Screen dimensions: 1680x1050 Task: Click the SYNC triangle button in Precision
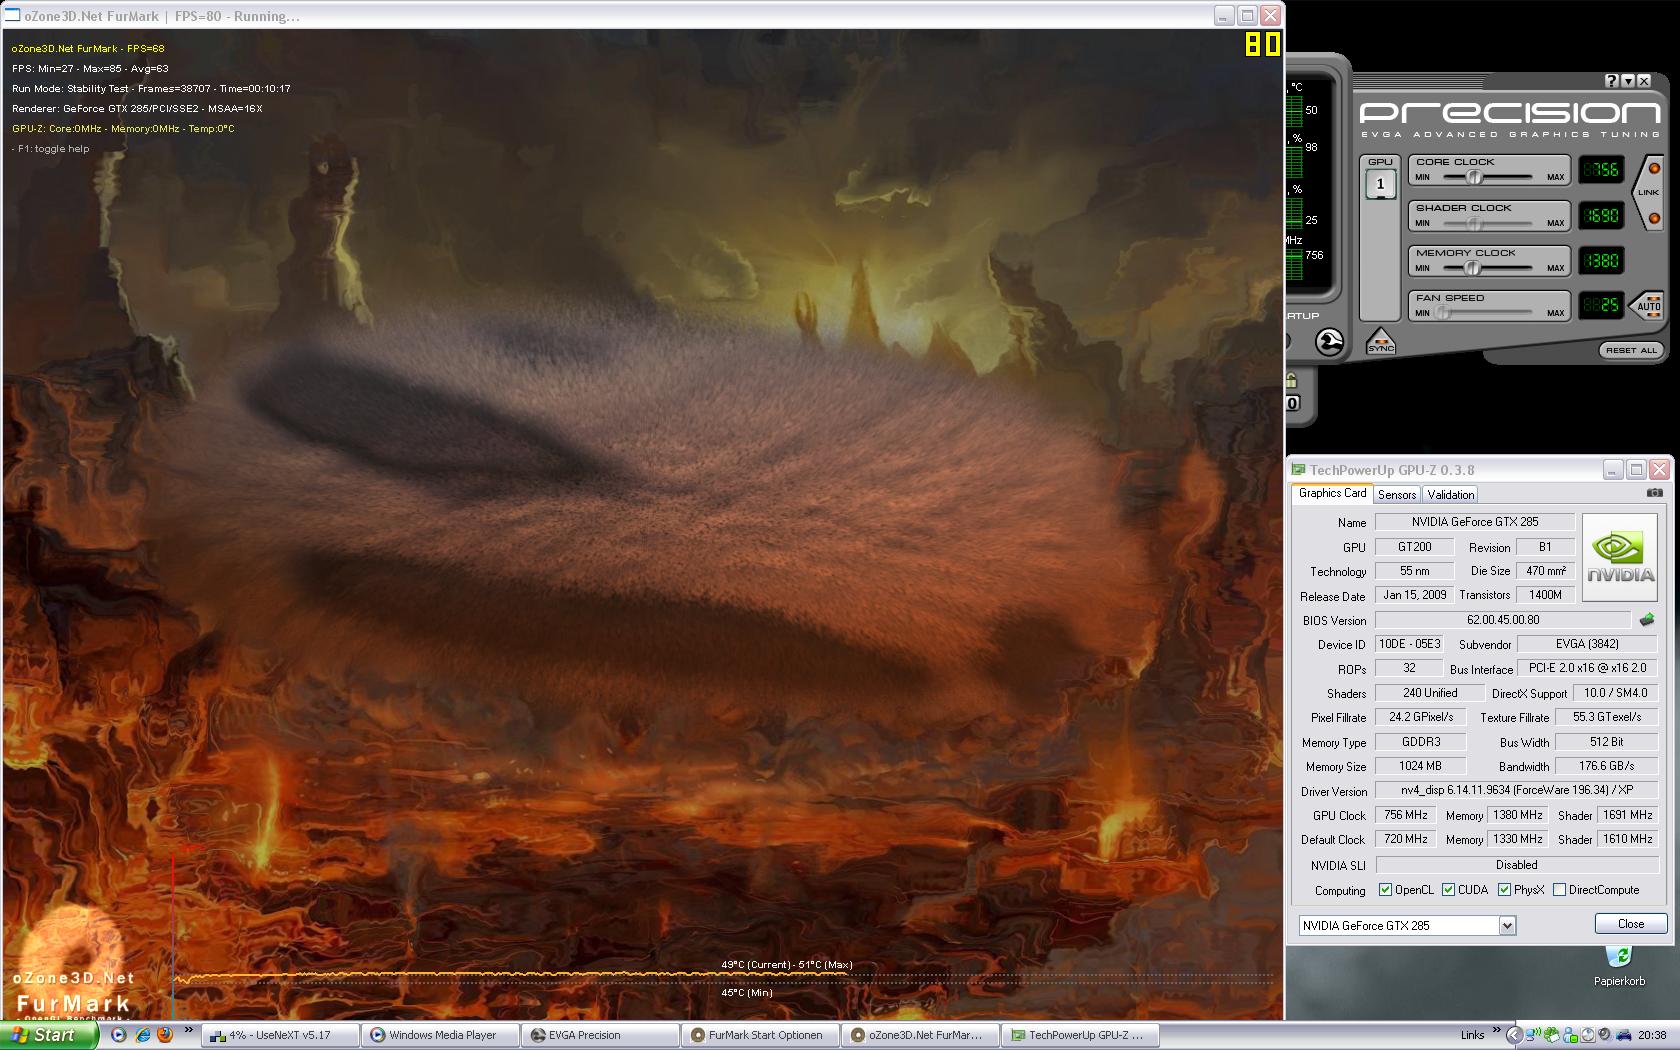[1380, 341]
